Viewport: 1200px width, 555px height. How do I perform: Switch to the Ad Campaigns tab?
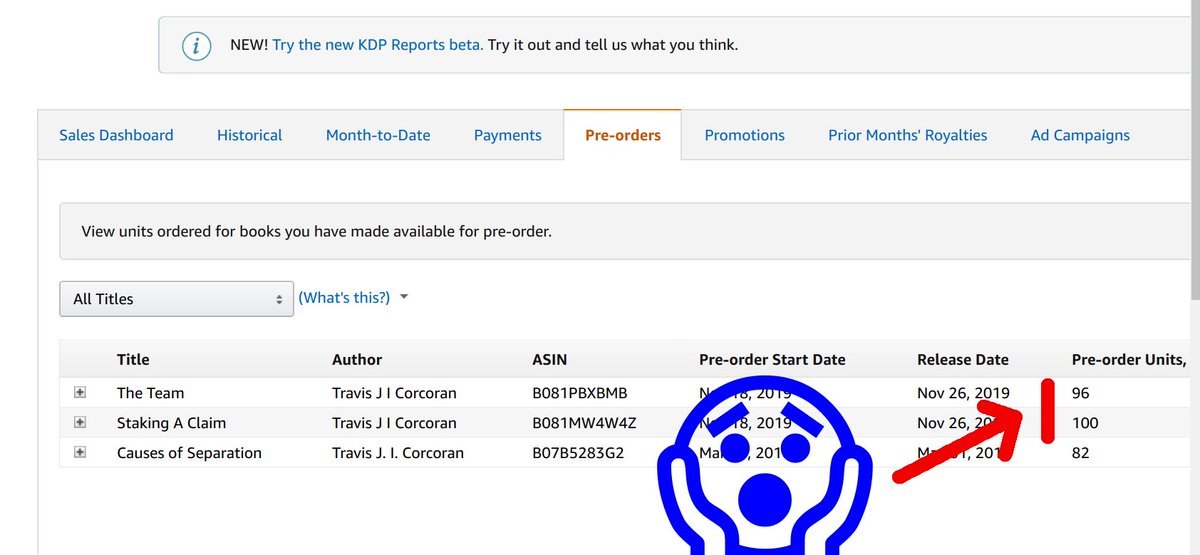tap(1081, 135)
